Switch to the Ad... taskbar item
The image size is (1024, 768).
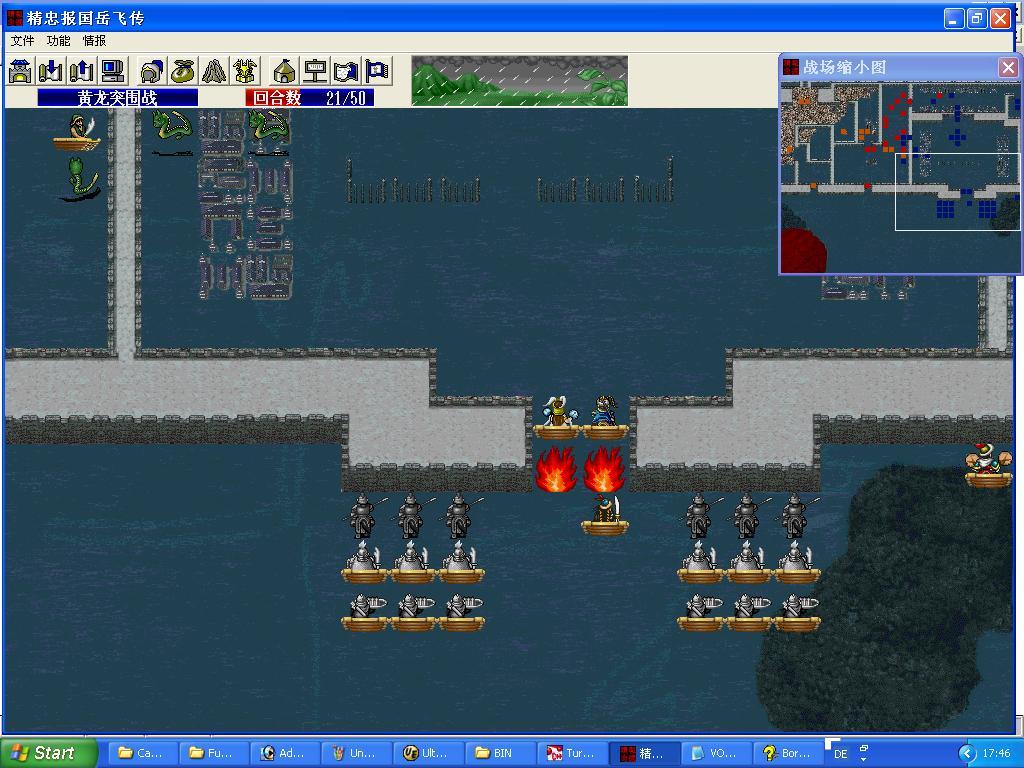point(285,753)
